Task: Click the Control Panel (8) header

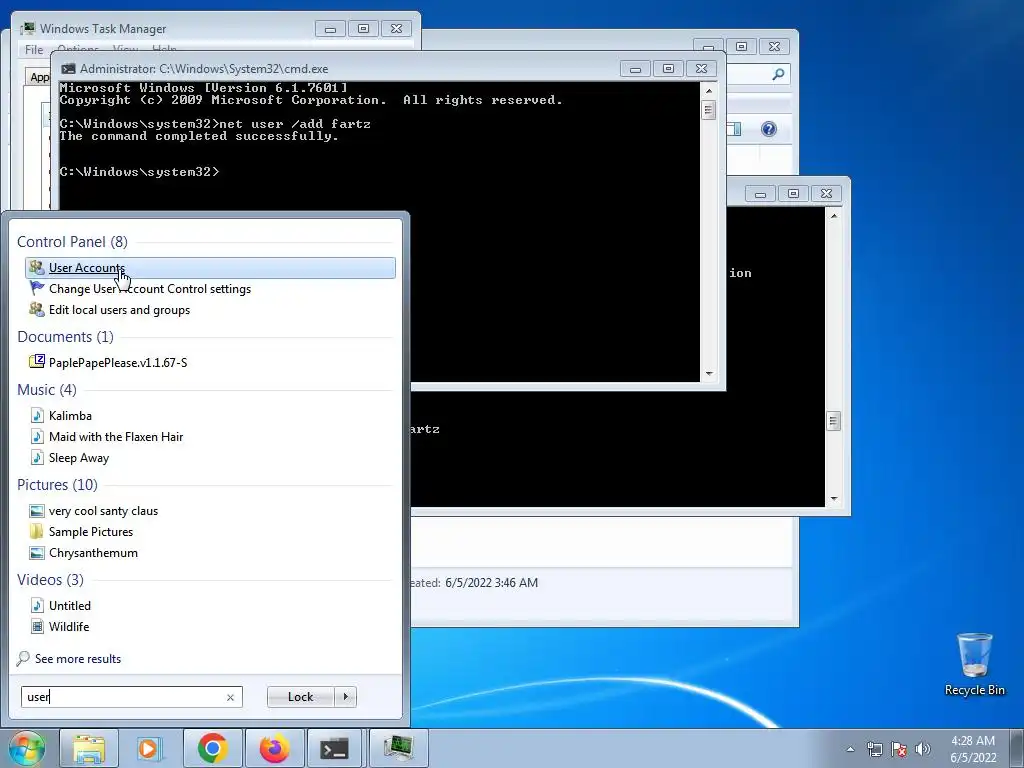Action: click(72, 242)
